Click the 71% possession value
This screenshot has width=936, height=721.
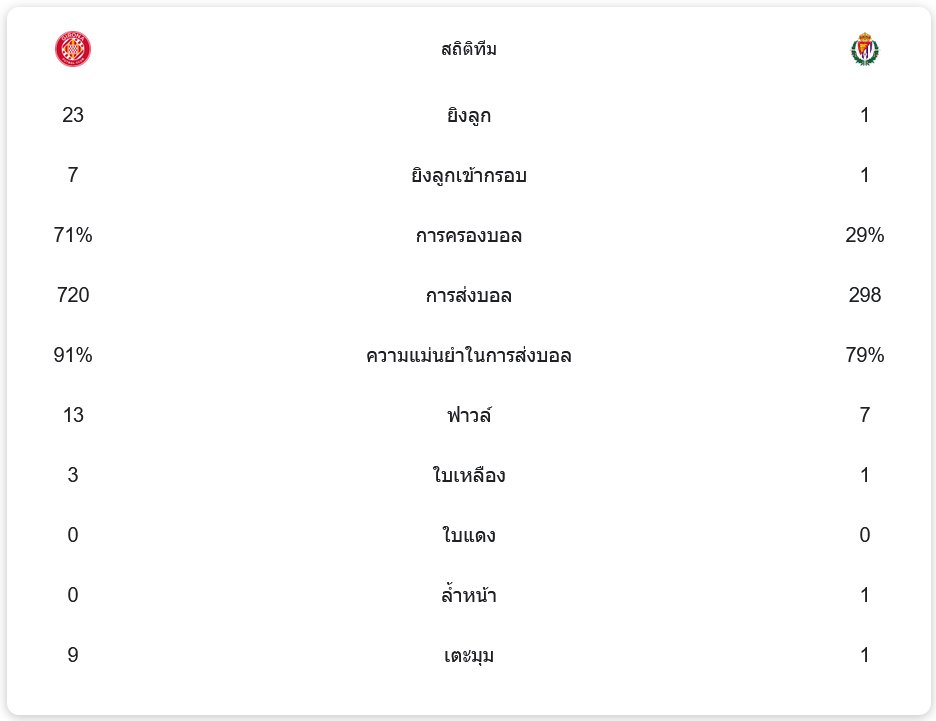(73, 236)
